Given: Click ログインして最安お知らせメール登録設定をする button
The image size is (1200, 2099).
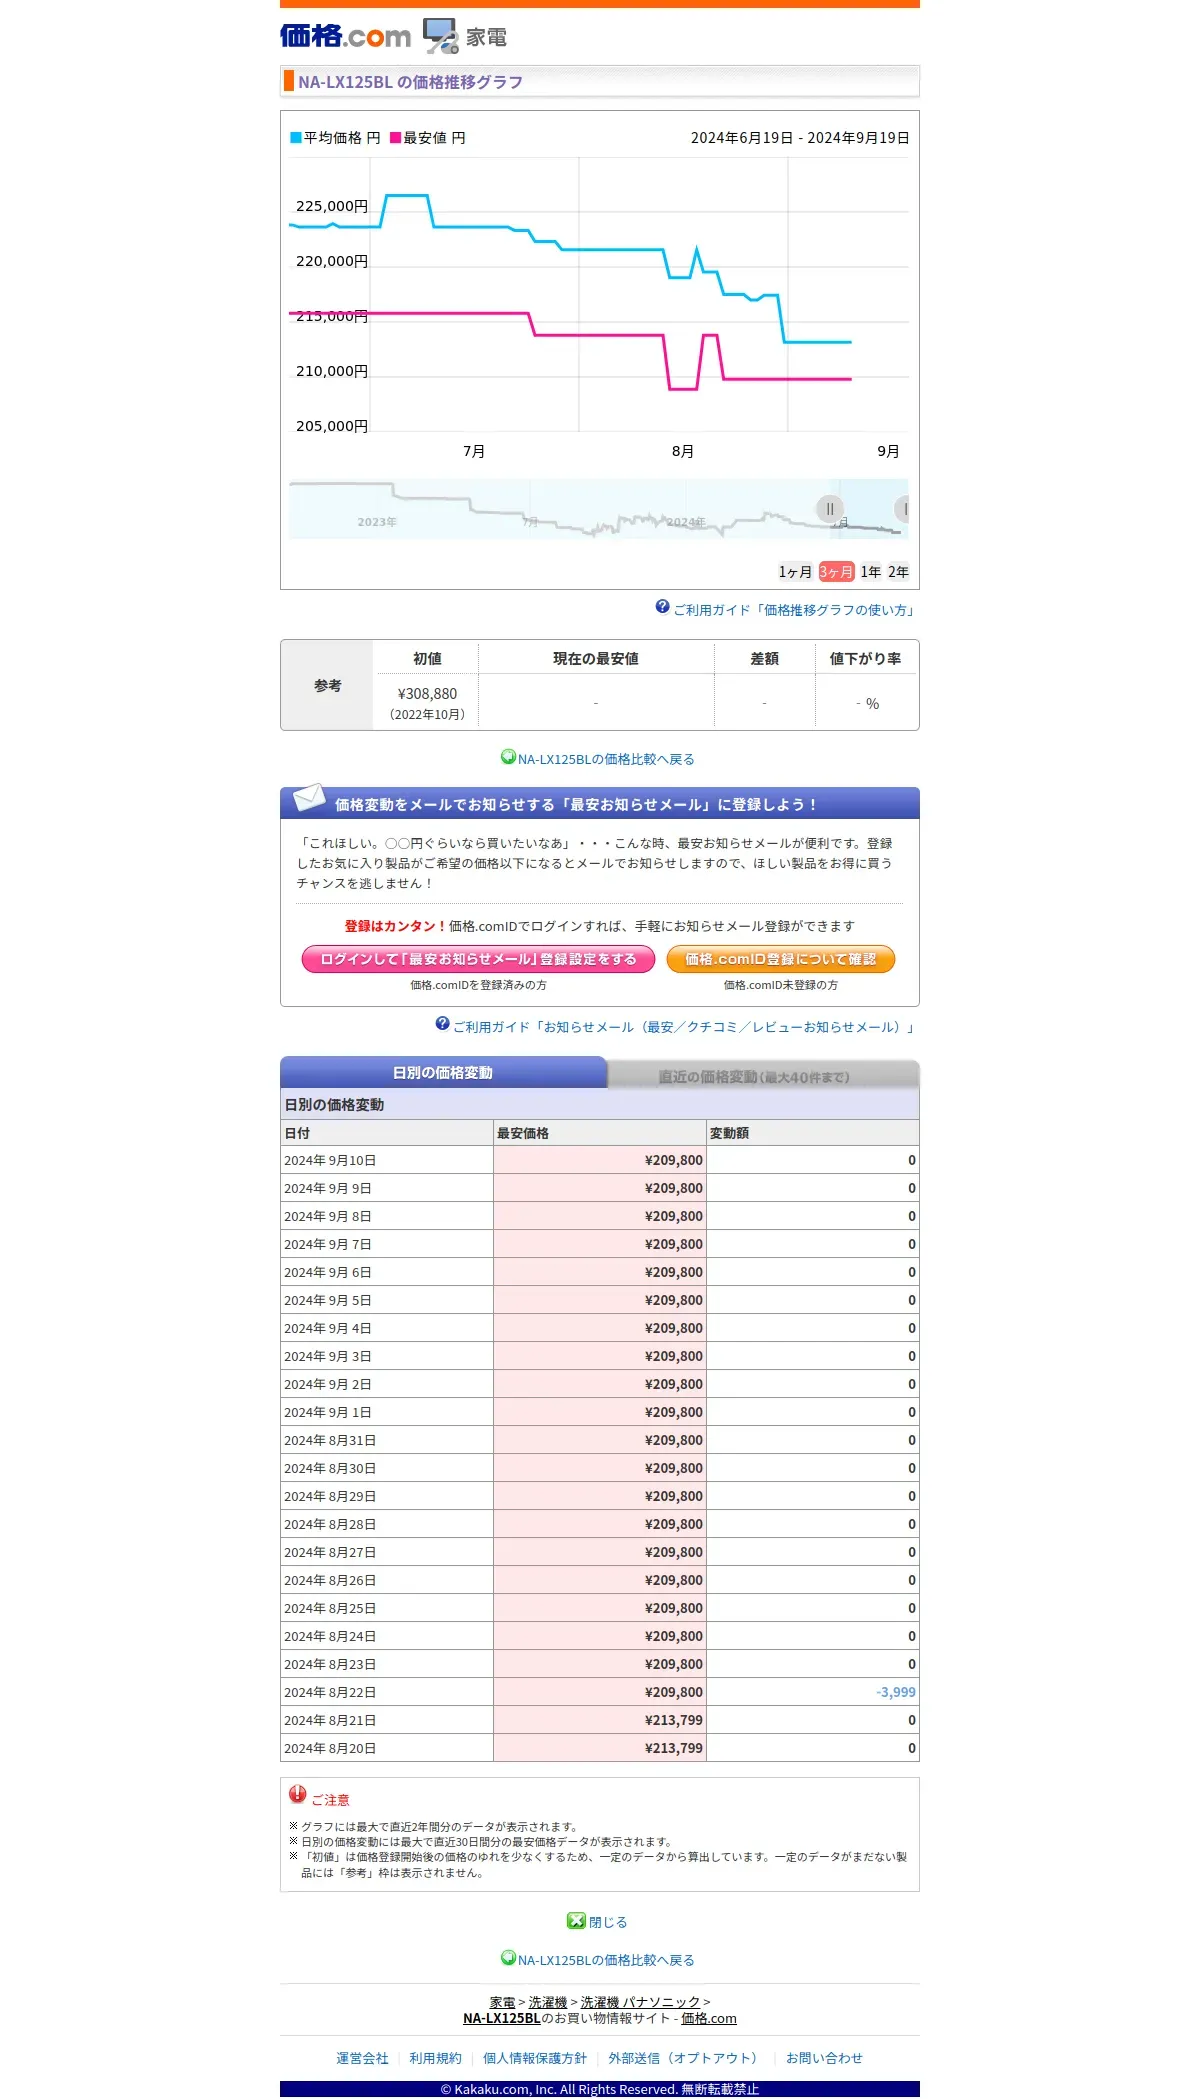Looking at the screenshot, I should [x=478, y=959].
